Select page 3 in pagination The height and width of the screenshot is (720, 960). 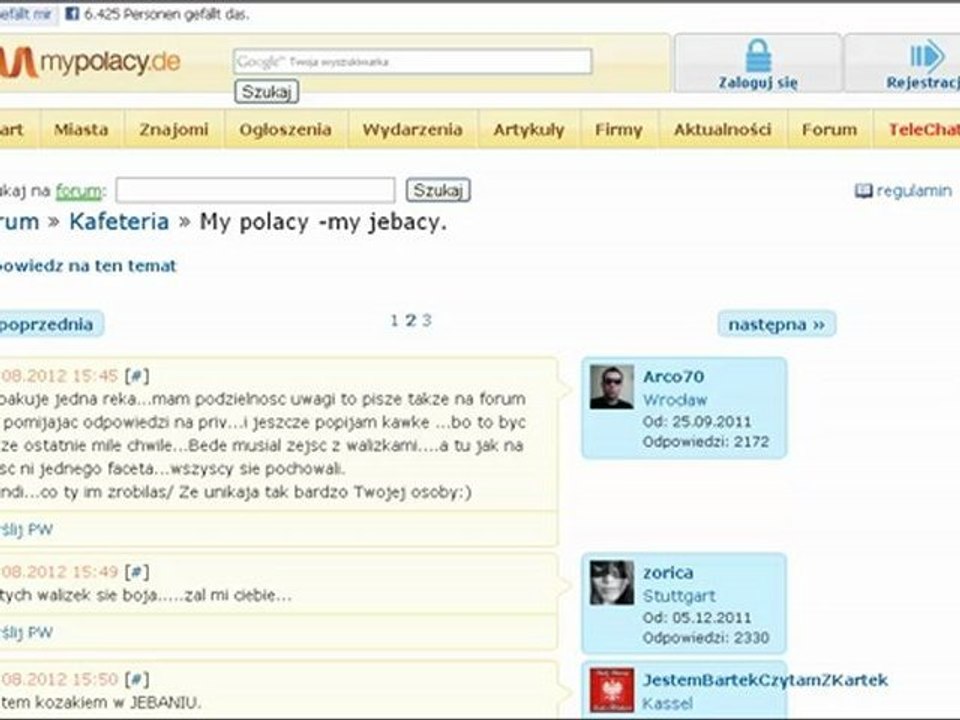(x=427, y=320)
